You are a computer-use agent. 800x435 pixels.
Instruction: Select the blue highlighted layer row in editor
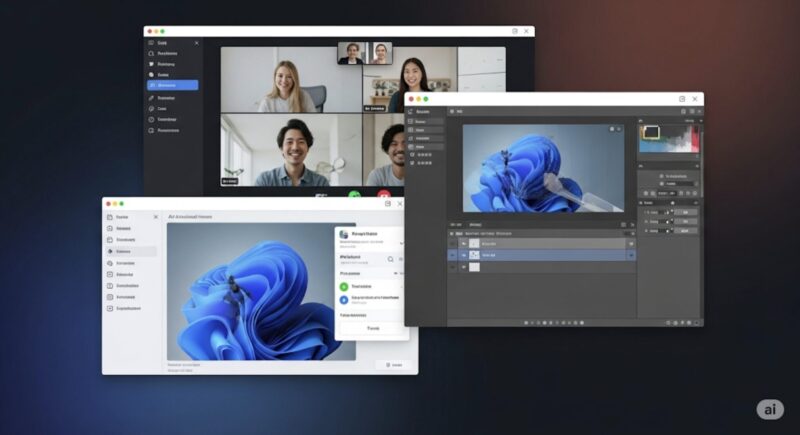click(542, 255)
